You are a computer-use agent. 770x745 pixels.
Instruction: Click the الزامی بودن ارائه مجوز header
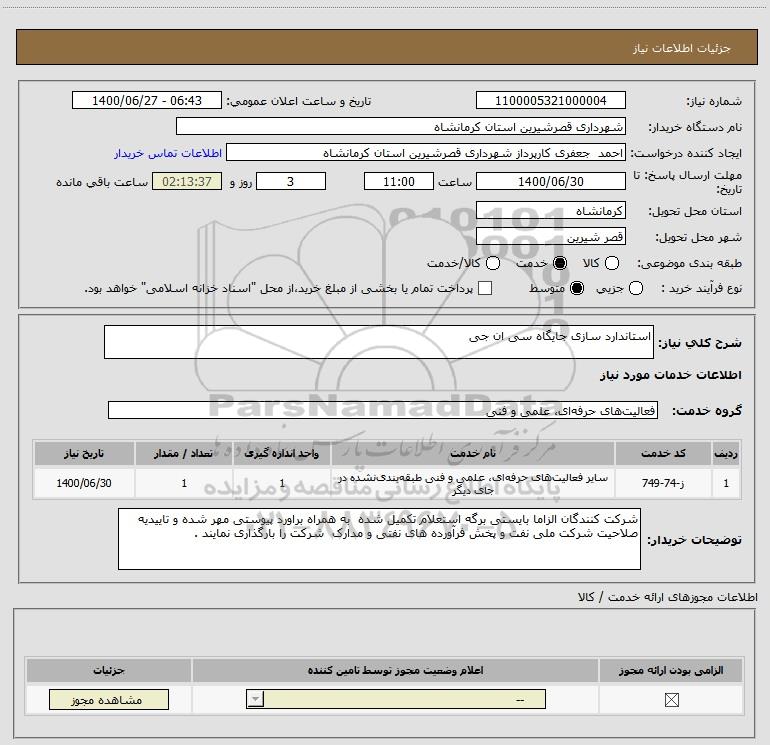point(671,670)
